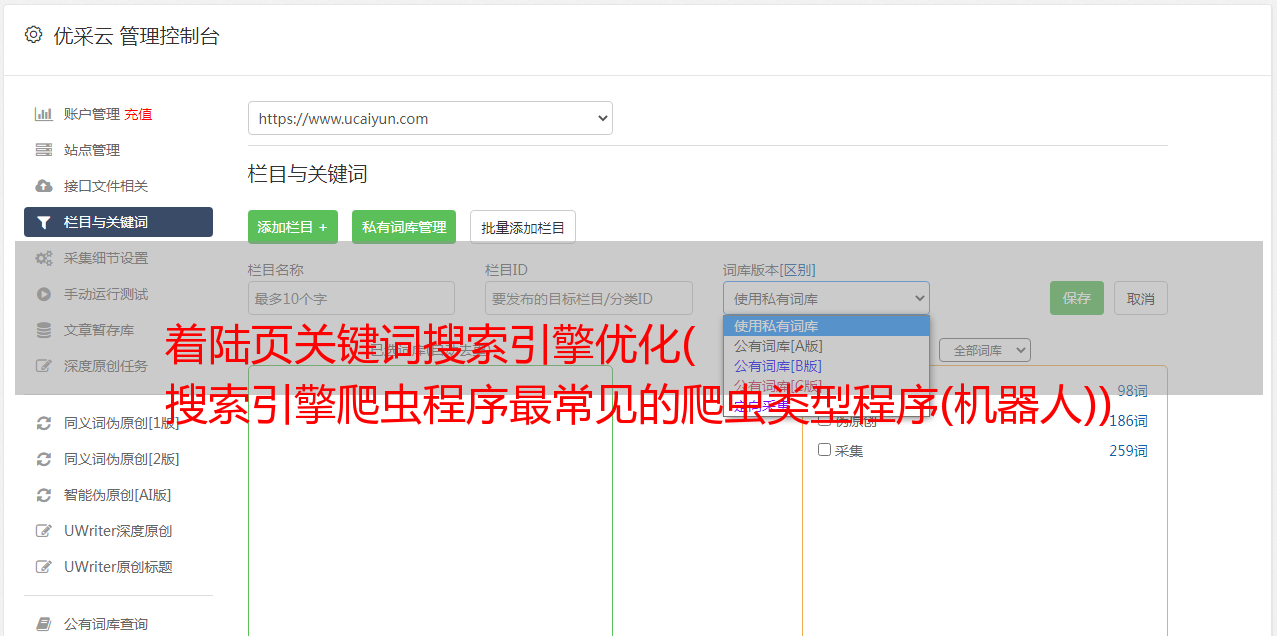The height and width of the screenshot is (636, 1277).
Task: Open the 词库版本[区别] dropdown
Action: [x=826, y=298]
